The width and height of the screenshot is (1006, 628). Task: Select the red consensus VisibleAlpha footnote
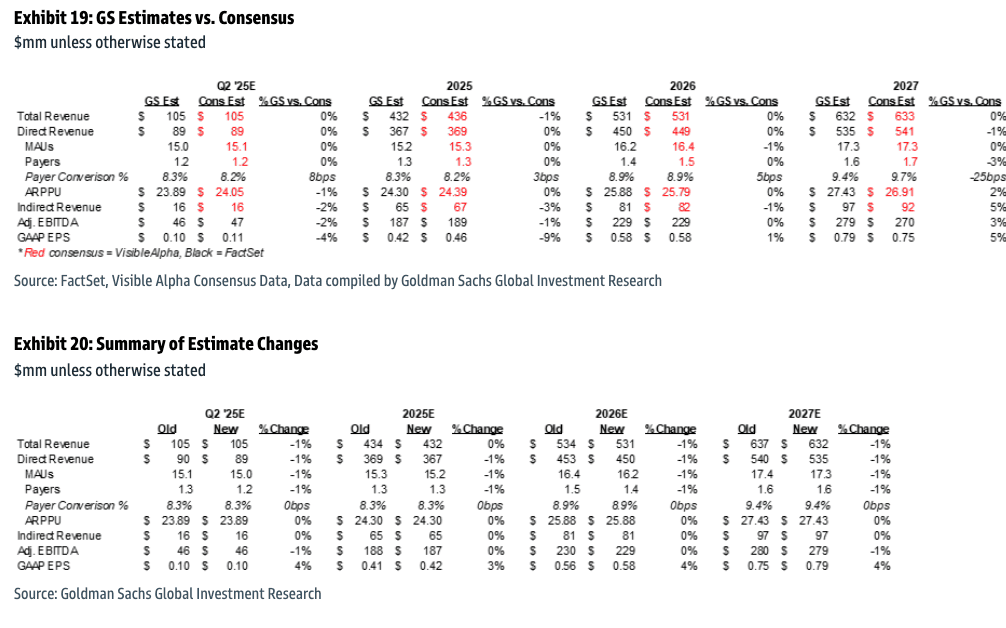[x=127, y=254]
